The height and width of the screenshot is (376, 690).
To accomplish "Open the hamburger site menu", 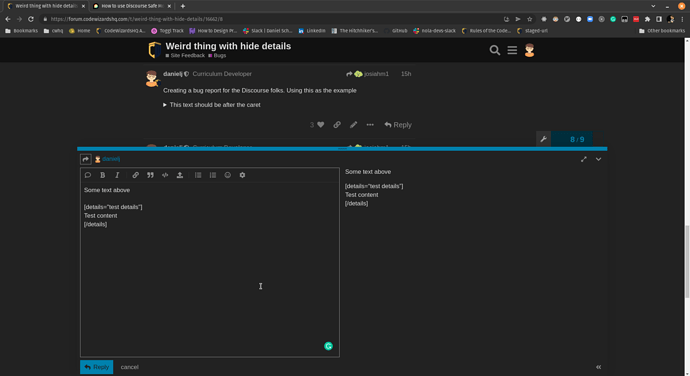I will point(512,50).
